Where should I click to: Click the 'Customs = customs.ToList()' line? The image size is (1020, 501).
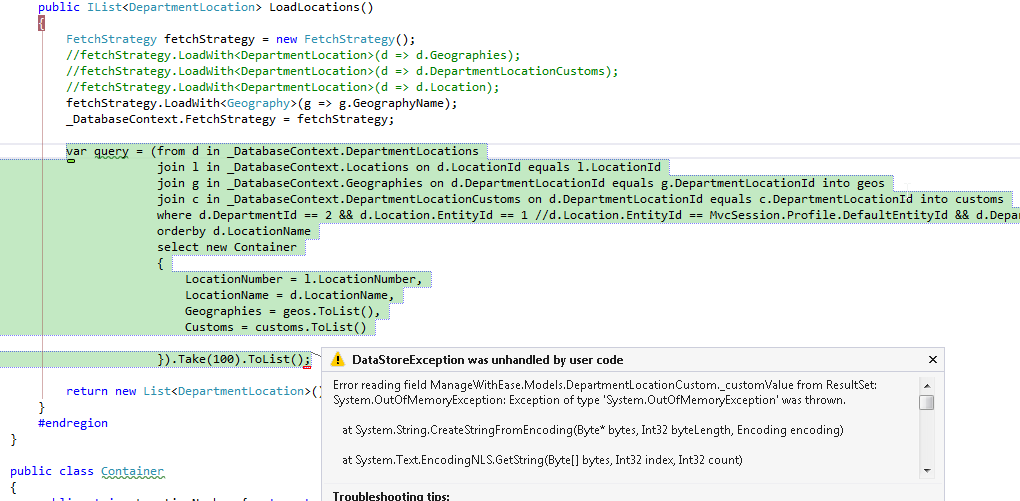pos(276,327)
